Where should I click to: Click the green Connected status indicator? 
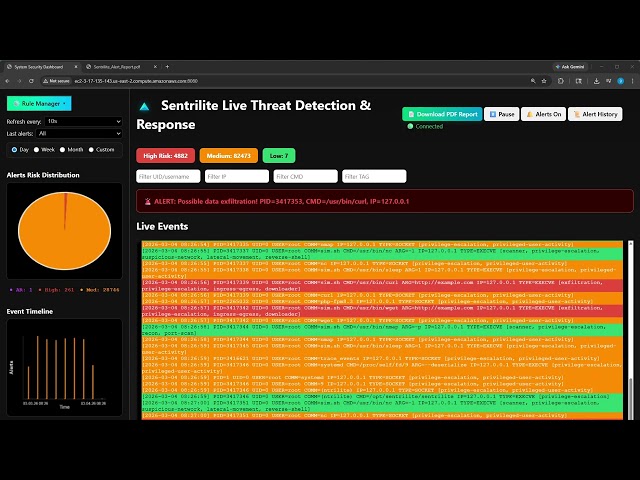410,127
